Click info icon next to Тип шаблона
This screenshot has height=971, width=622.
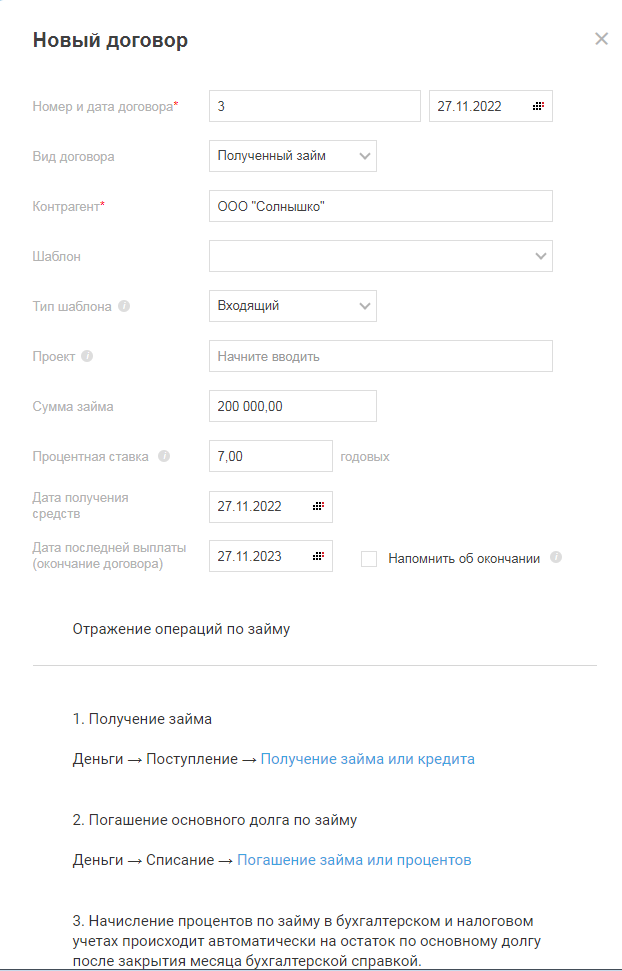pos(124,306)
